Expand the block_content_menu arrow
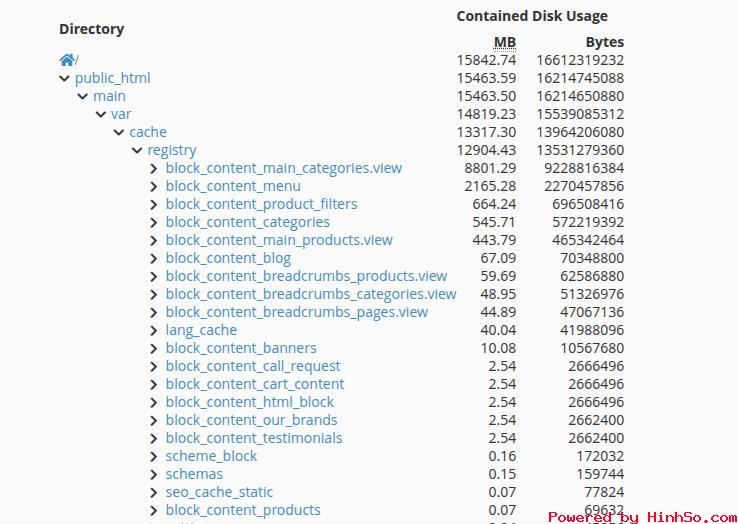The image size is (738, 524). (154, 186)
